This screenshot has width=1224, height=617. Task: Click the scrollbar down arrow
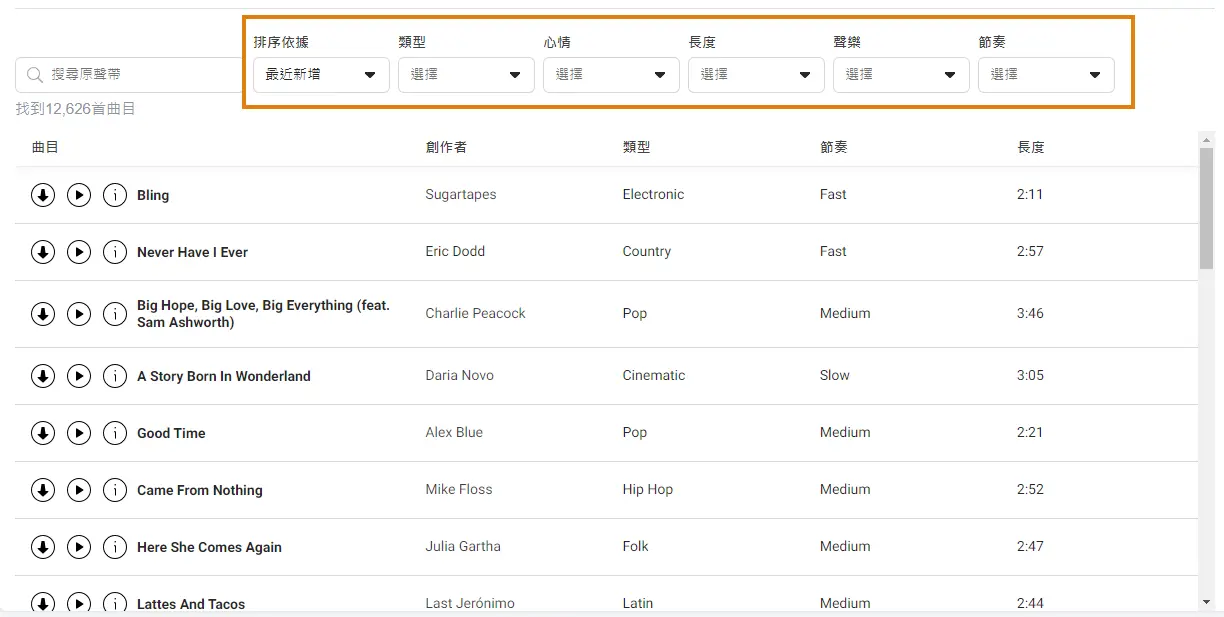tap(1206, 601)
